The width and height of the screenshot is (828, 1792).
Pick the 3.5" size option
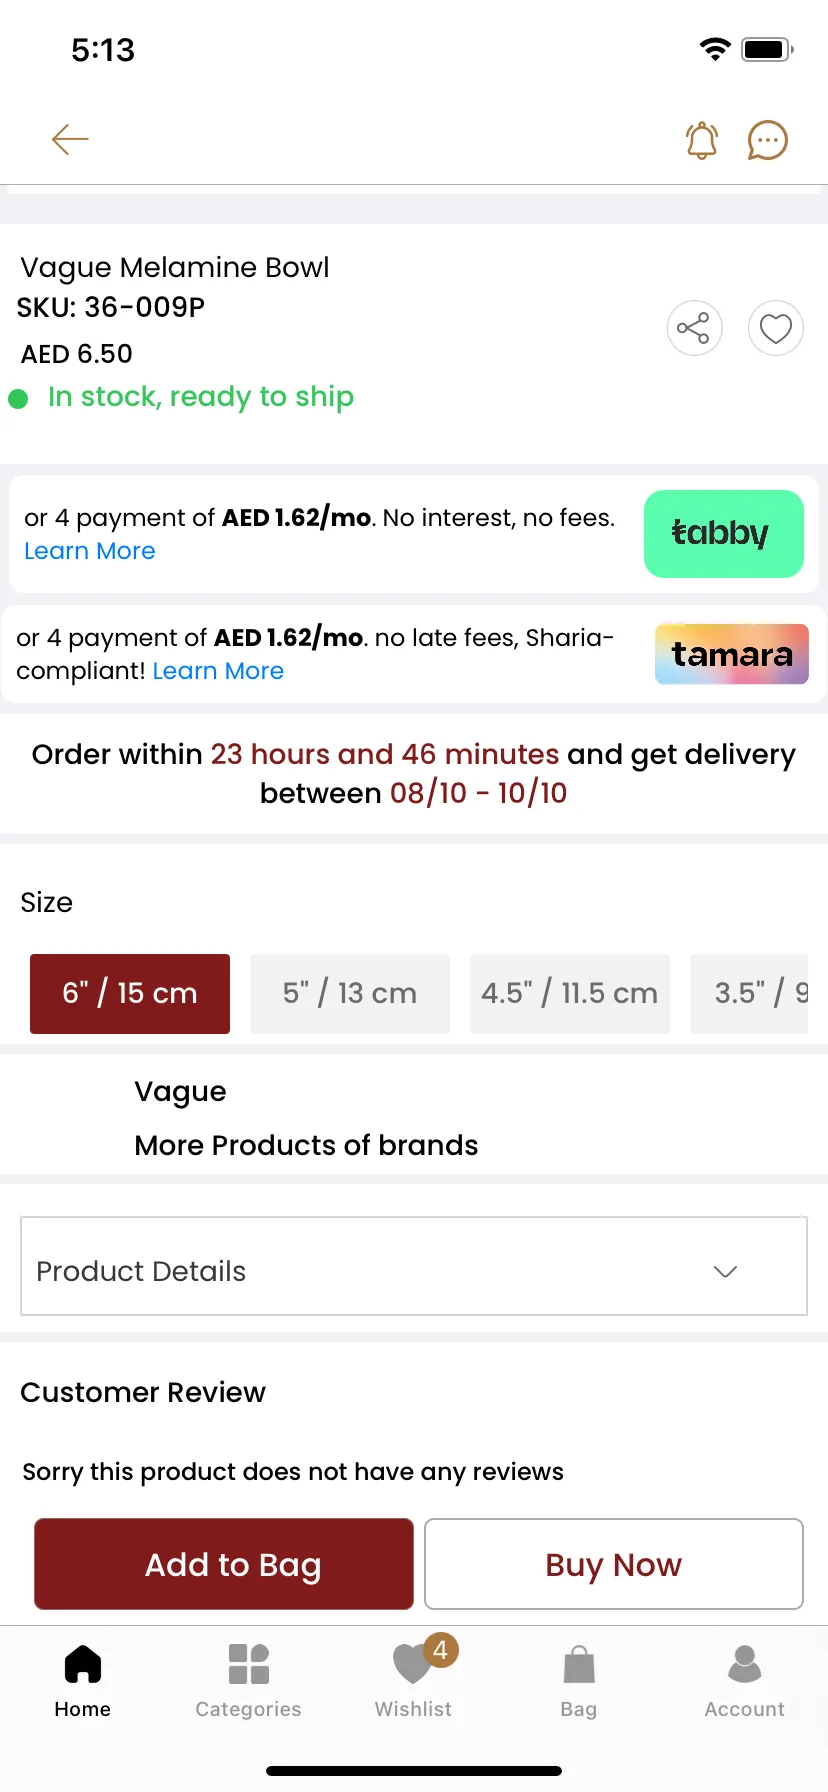pos(749,994)
